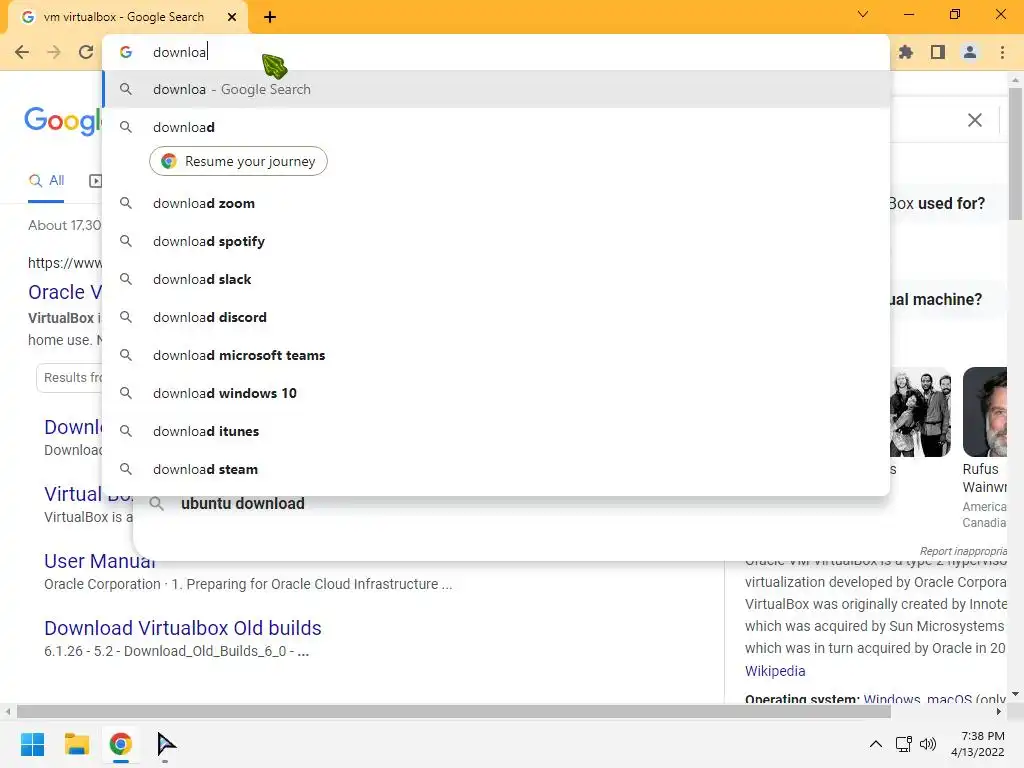Open the User Manual link
This screenshot has height=768, width=1024.
[x=100, y=561]
